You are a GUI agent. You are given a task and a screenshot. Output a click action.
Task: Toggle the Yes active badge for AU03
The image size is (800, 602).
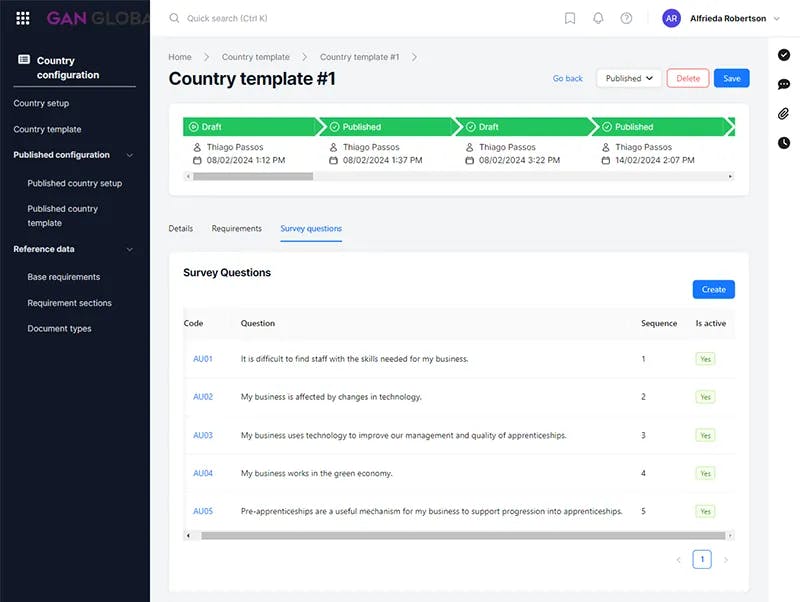(x=705, y=435)
